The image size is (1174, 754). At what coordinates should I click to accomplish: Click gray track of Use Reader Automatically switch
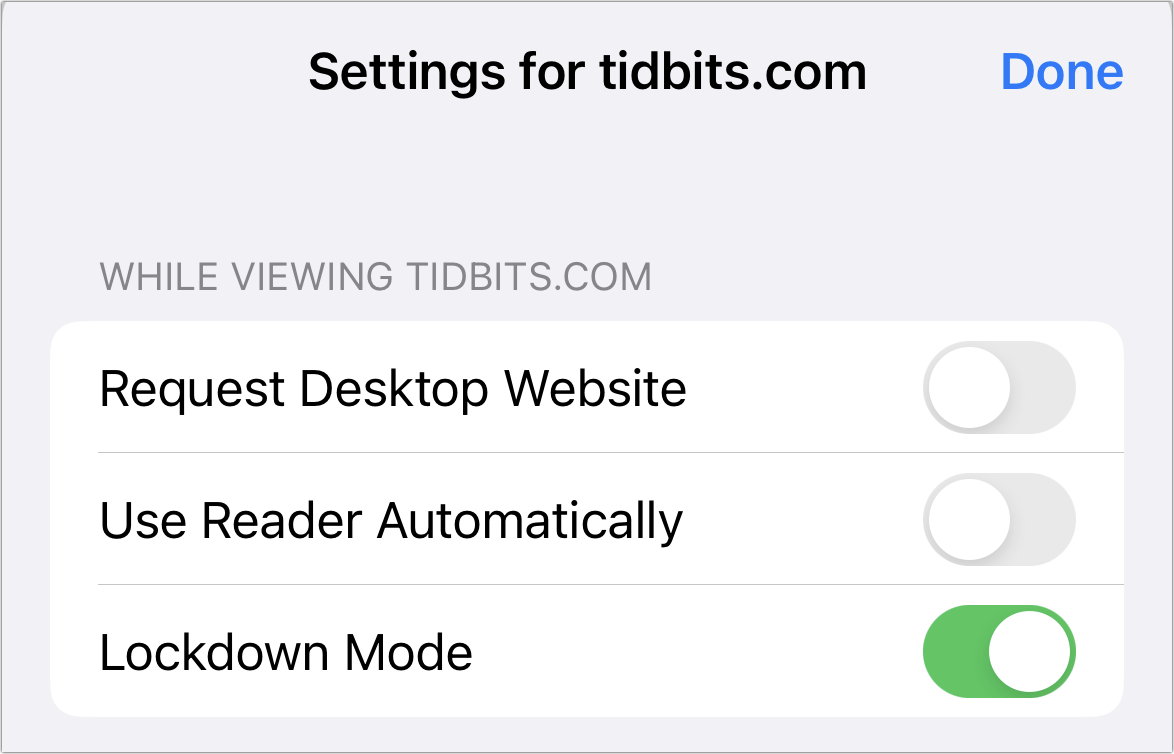click(1044, 519)
